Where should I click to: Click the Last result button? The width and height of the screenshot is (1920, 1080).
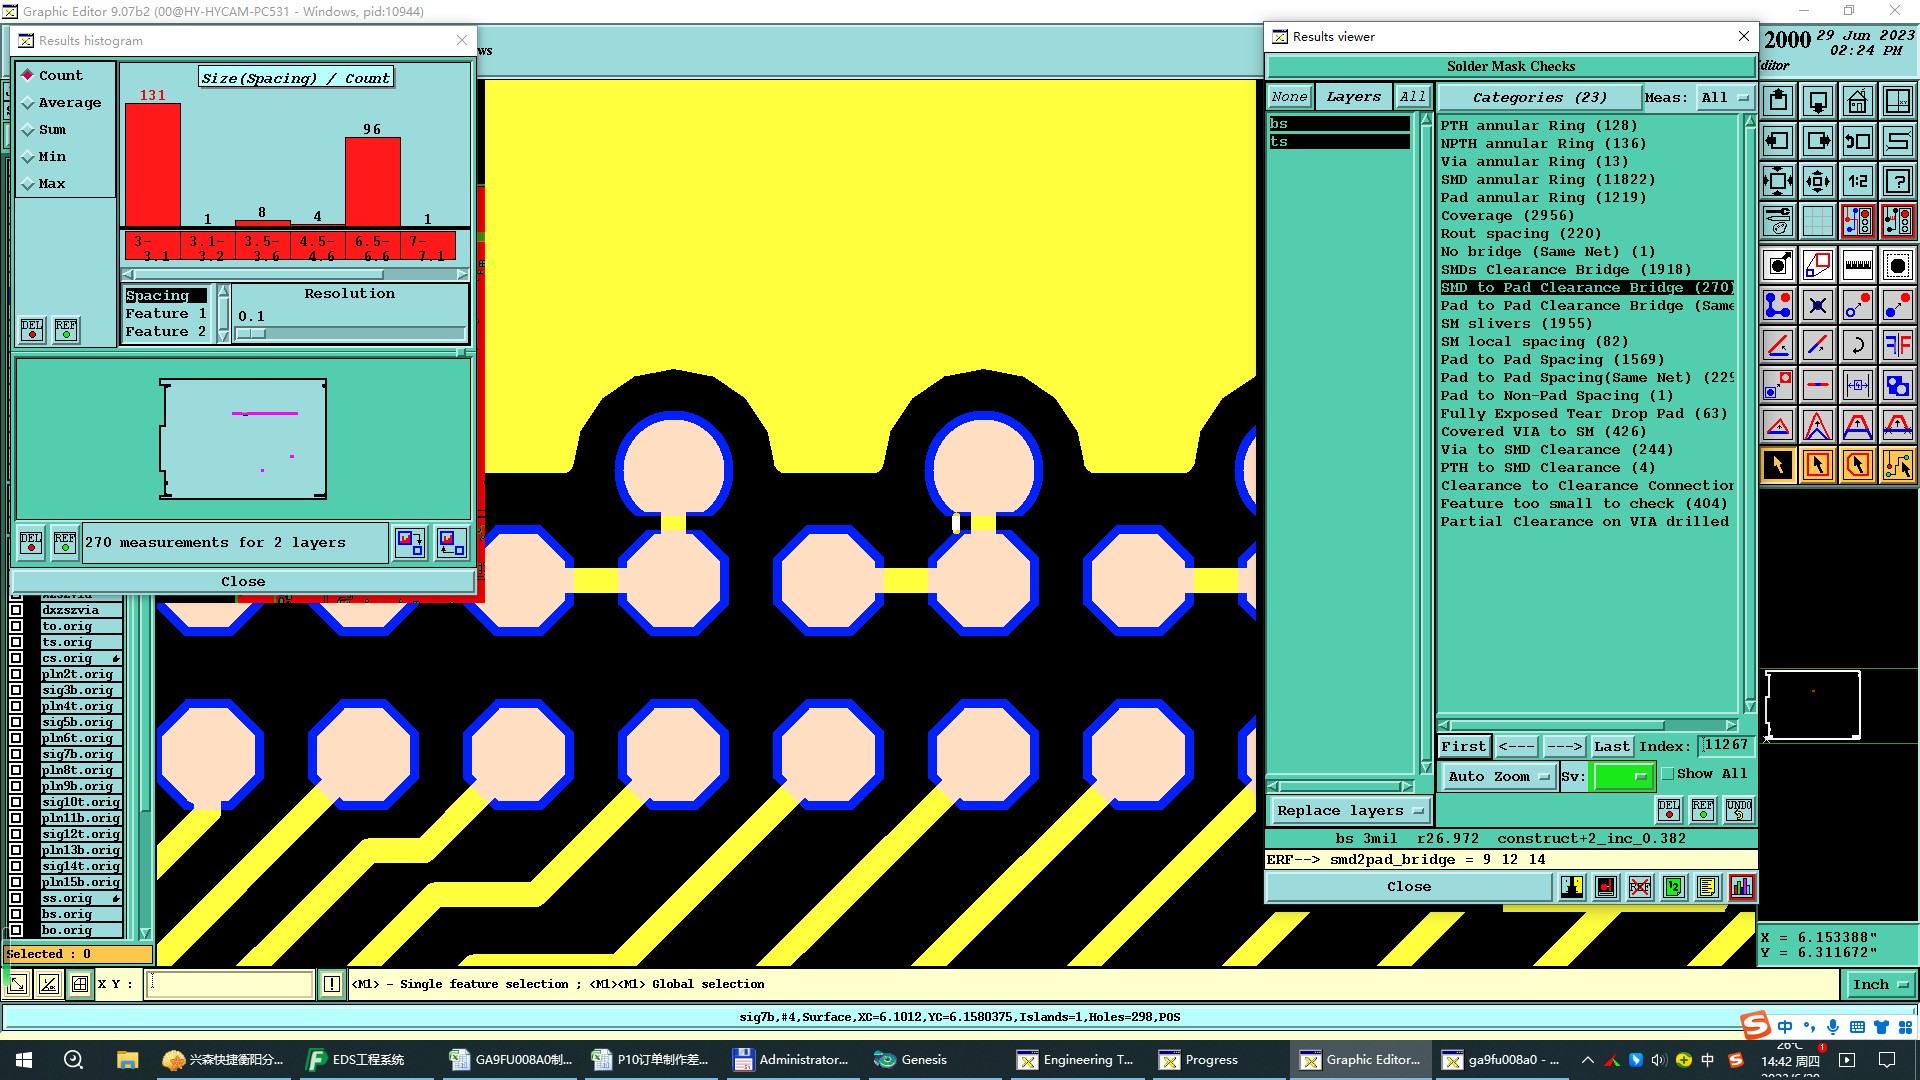1611,747
